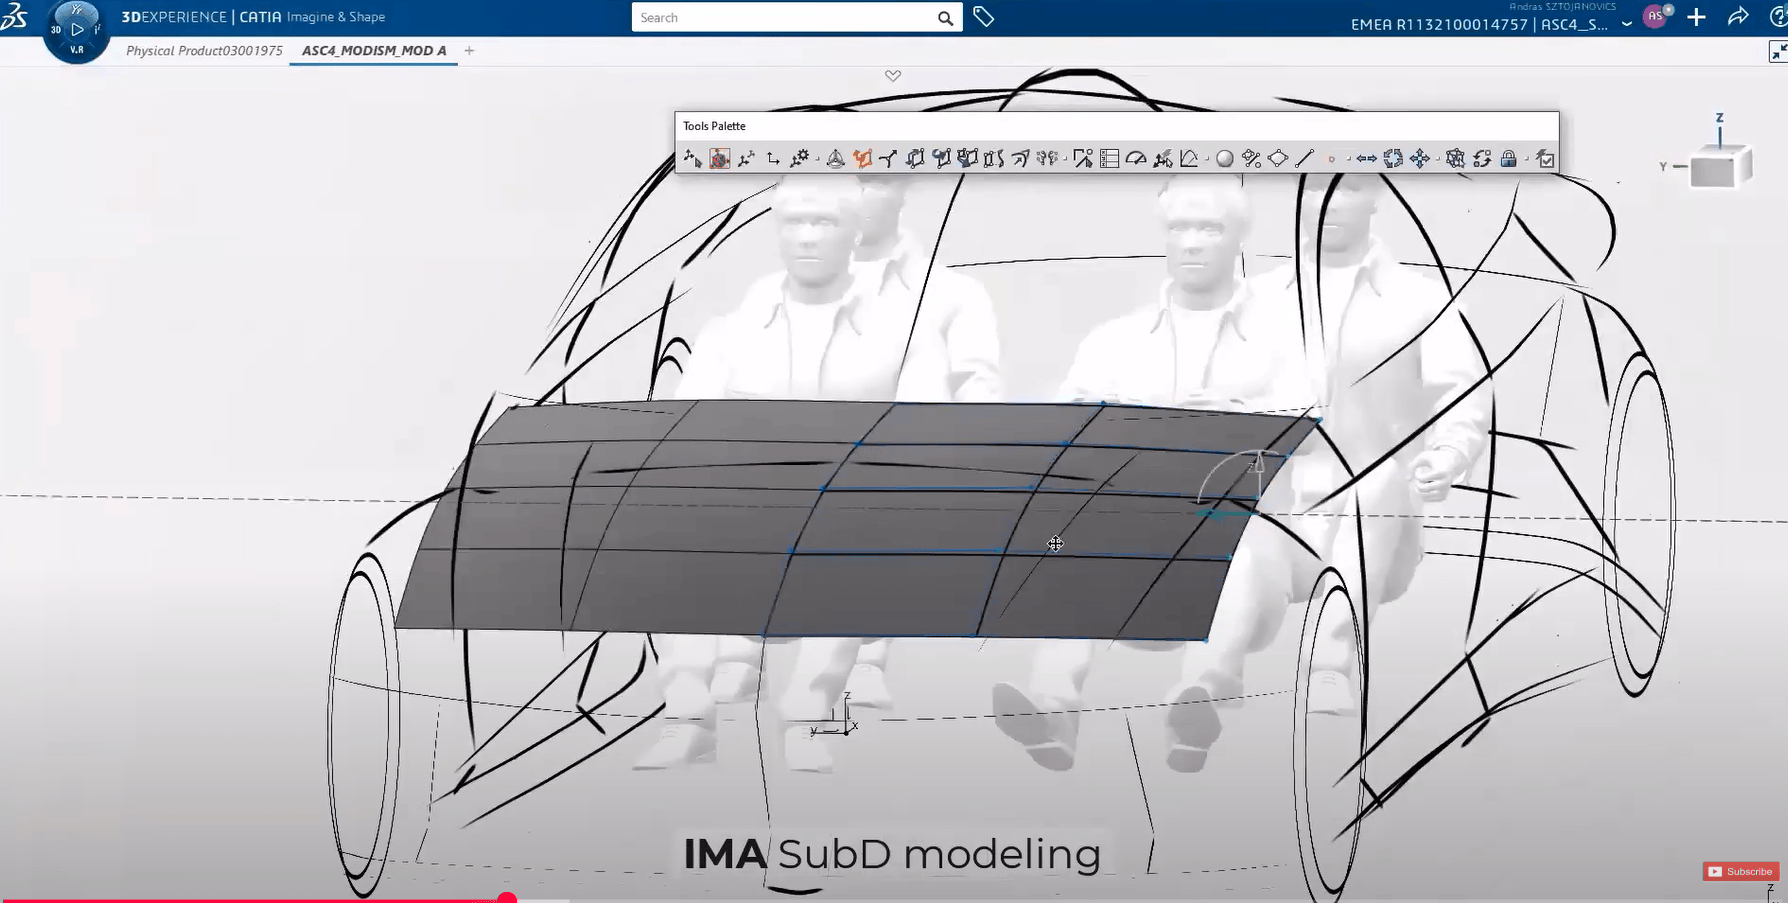This screenshot has height=903, width=1788.
Task: Click the view orientation cube
Action: (x=1718, y=166)
